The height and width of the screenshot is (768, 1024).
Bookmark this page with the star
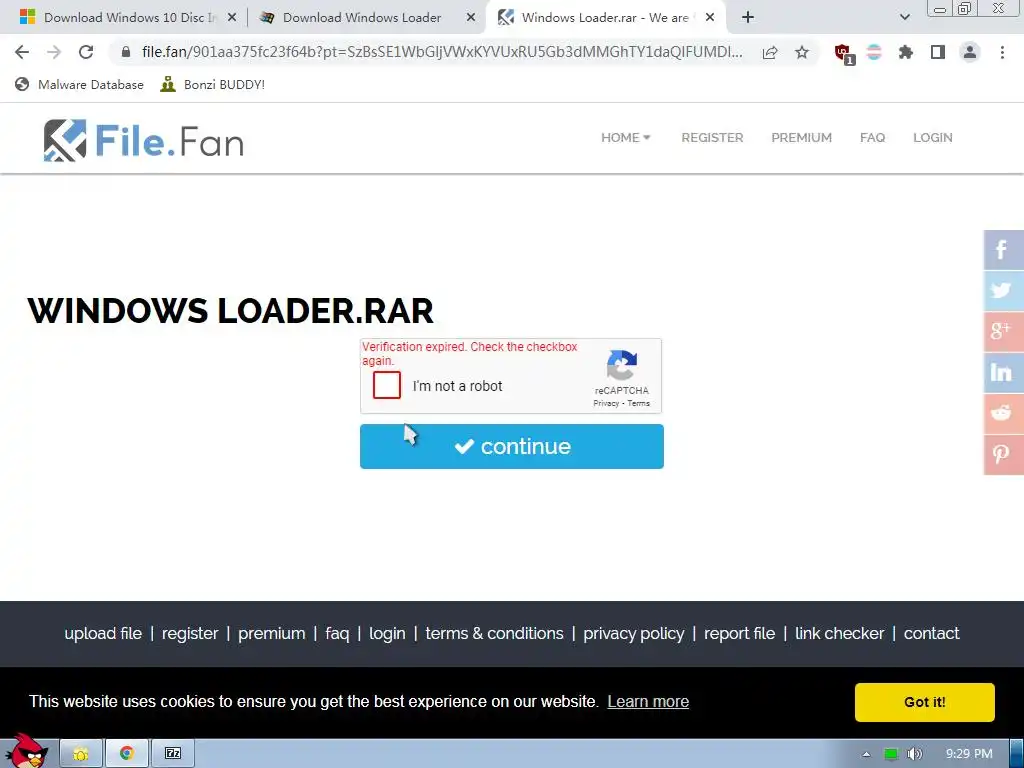(x=802, y=52)
